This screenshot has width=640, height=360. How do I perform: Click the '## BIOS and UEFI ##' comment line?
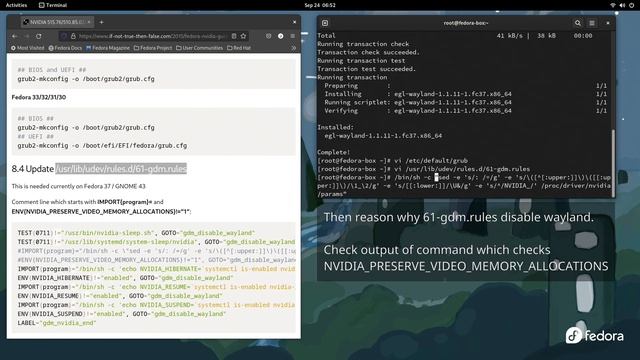click(x=51, y=70)
